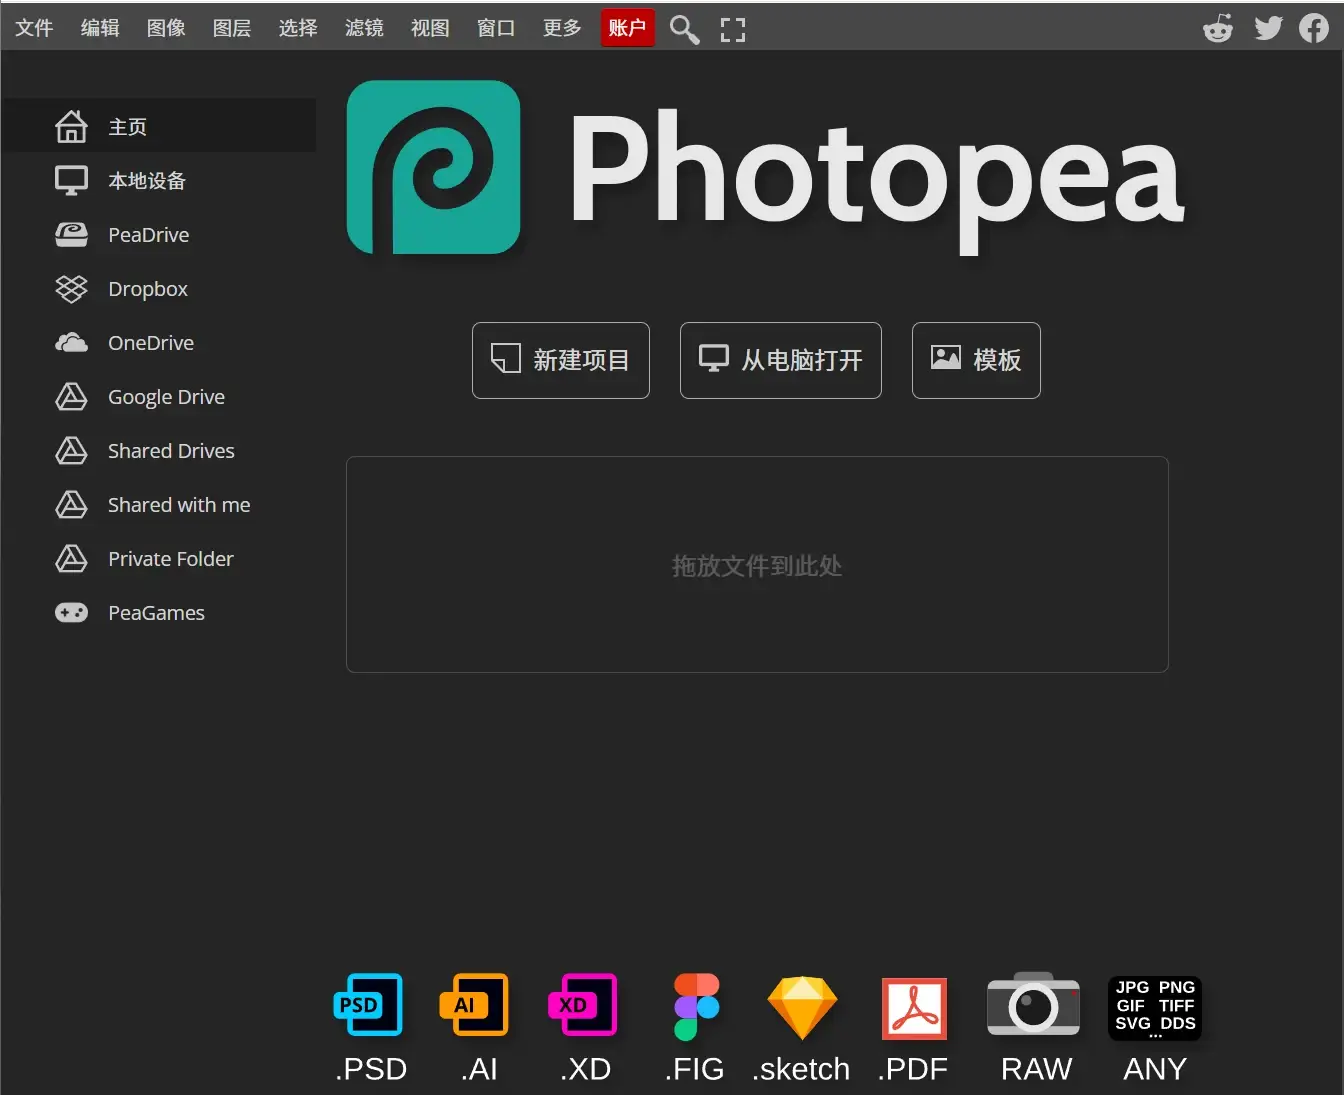1344x1095 pixels.
Task: Open PeaGames text entry
Action: point(156,613)
